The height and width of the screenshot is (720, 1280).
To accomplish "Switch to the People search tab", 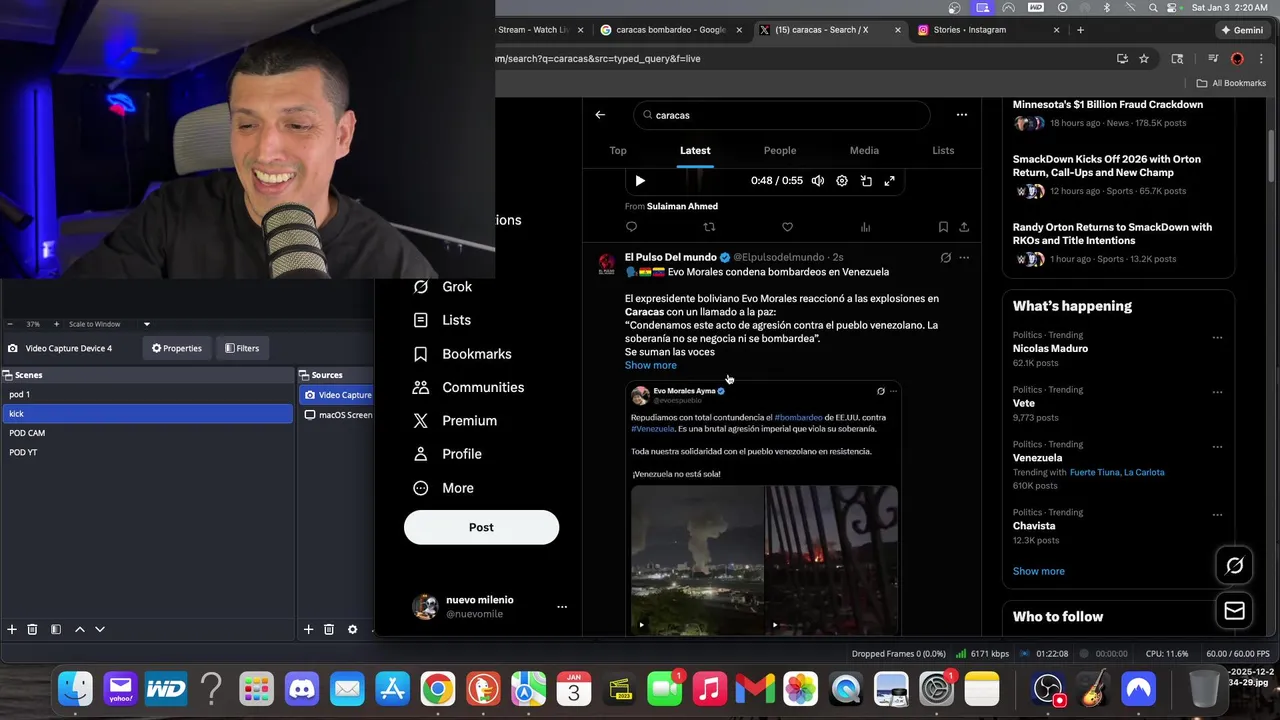I will point(780,151).
